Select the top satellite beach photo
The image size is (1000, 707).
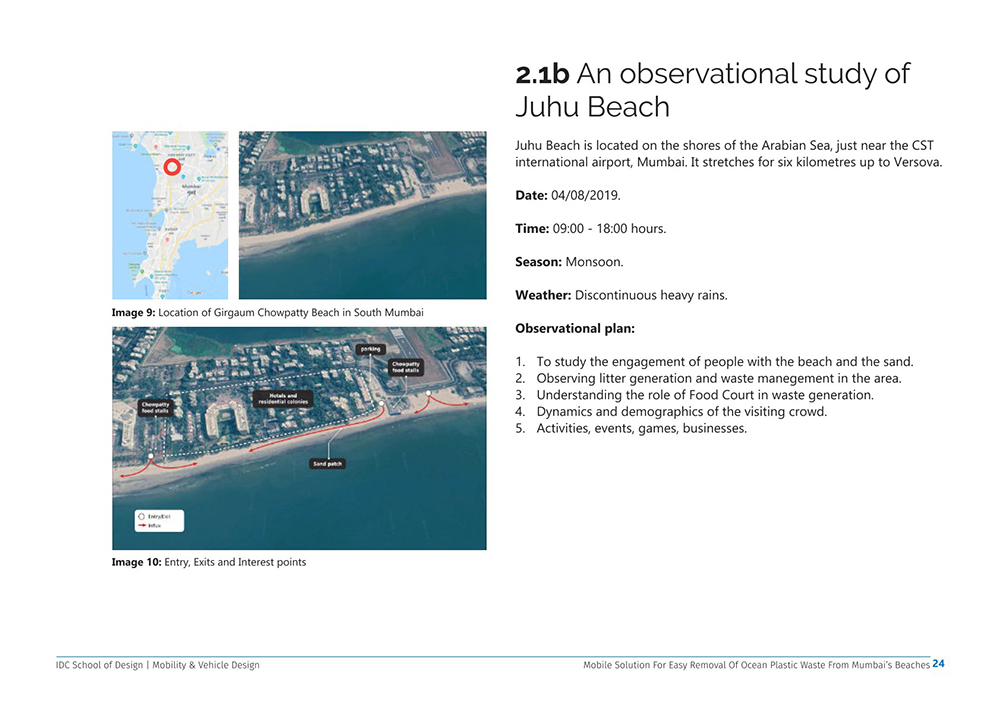[362, 215]
